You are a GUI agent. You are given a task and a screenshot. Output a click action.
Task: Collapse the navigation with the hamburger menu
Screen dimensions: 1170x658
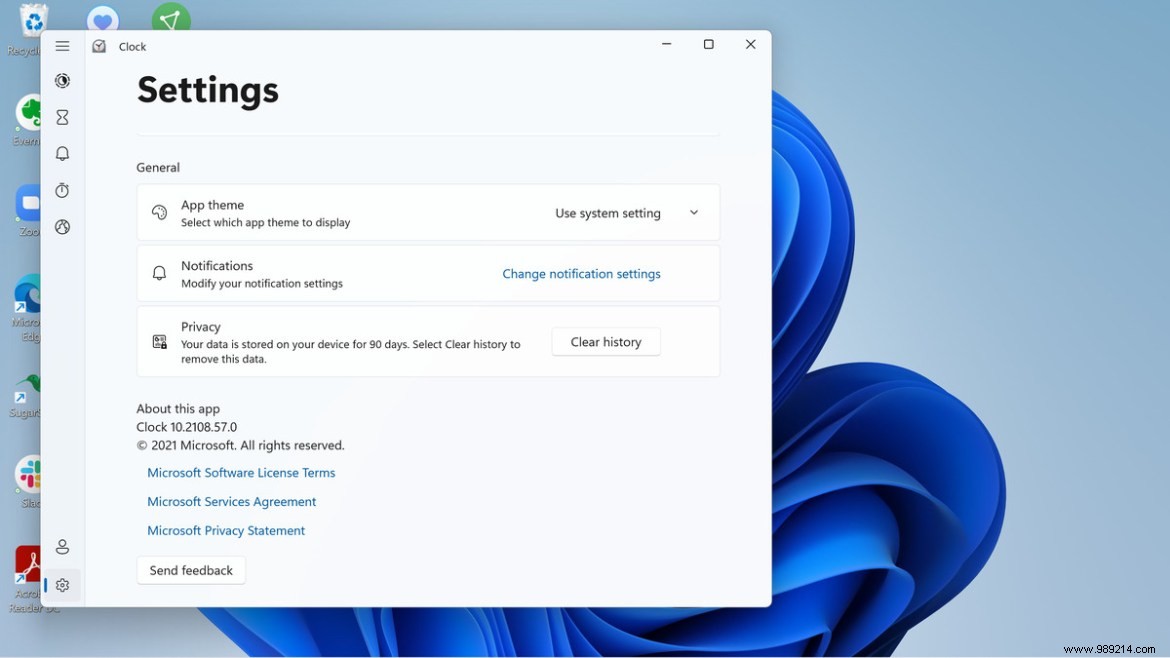62,46
